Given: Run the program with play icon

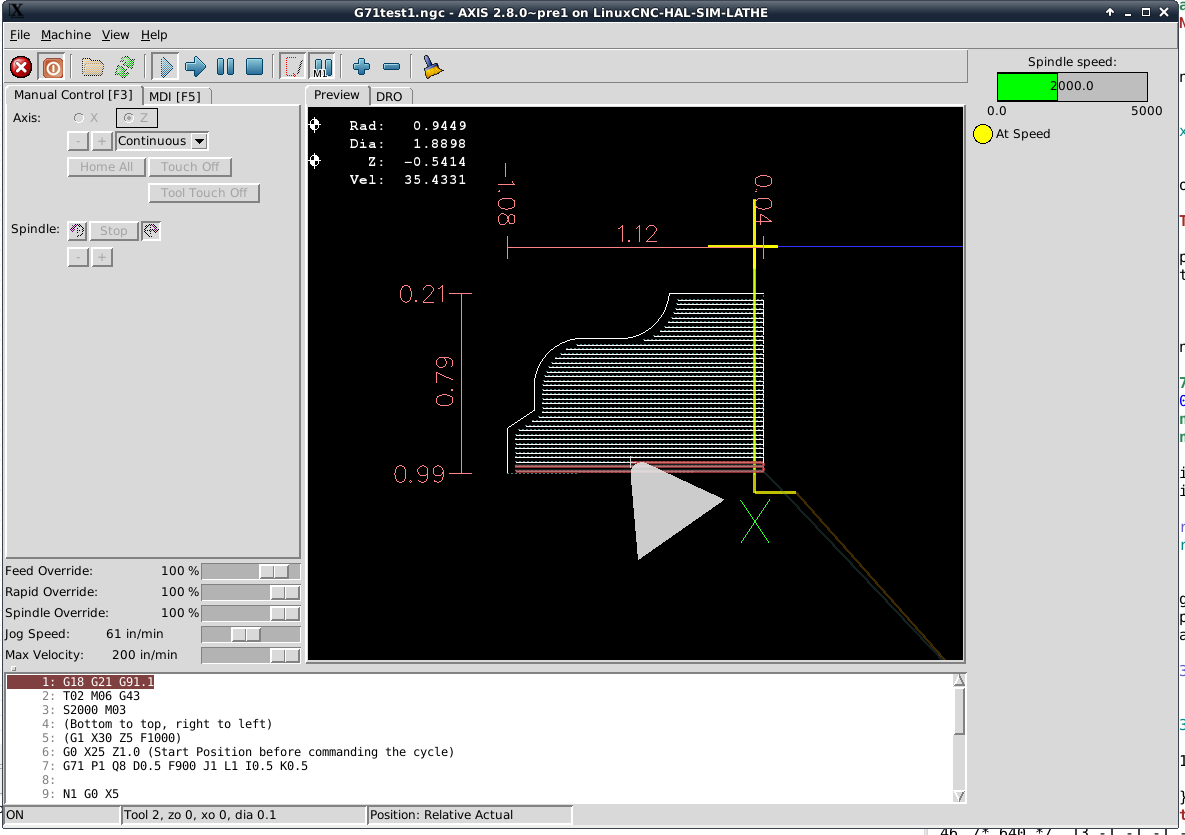Looking at the screenshot, I should tap(165, 67).
